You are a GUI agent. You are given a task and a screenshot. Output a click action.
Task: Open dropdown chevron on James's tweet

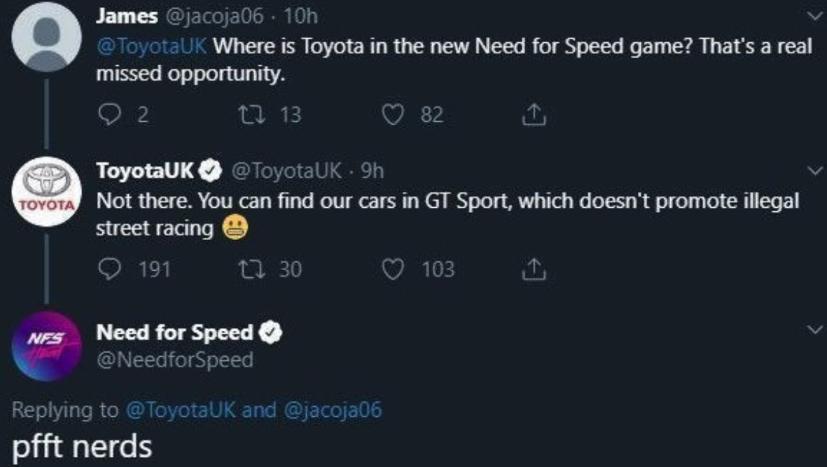pos(814,17)
